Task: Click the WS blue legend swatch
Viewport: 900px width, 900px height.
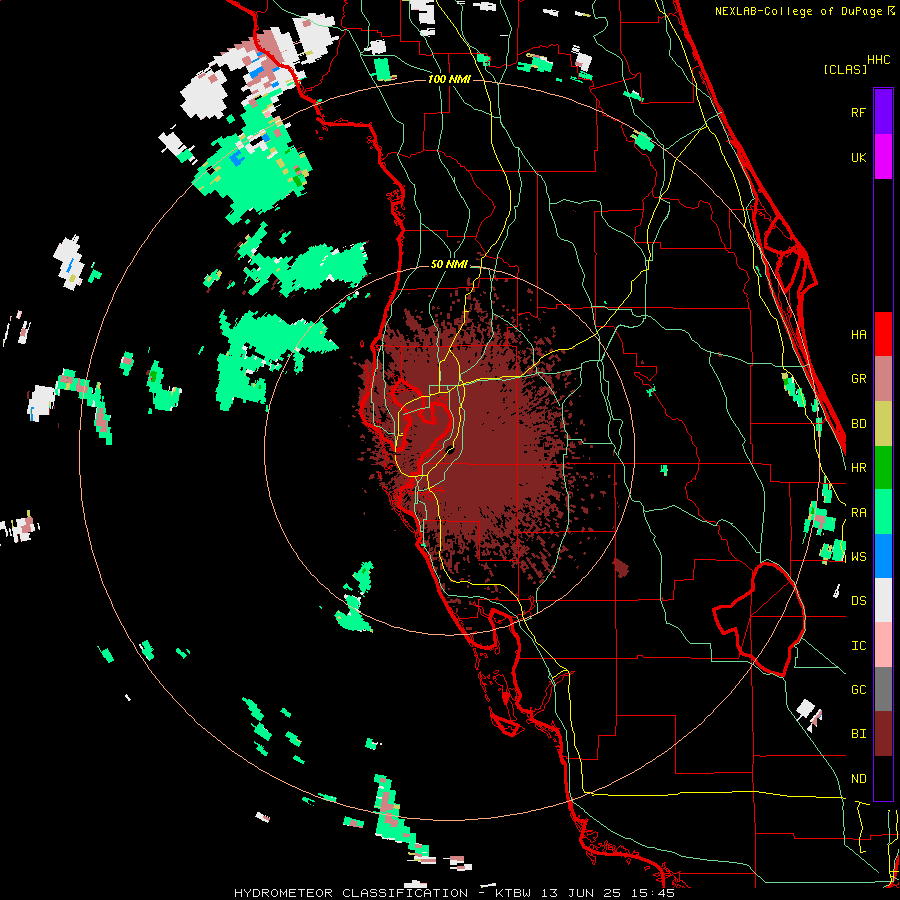Action: coord(883,556)
